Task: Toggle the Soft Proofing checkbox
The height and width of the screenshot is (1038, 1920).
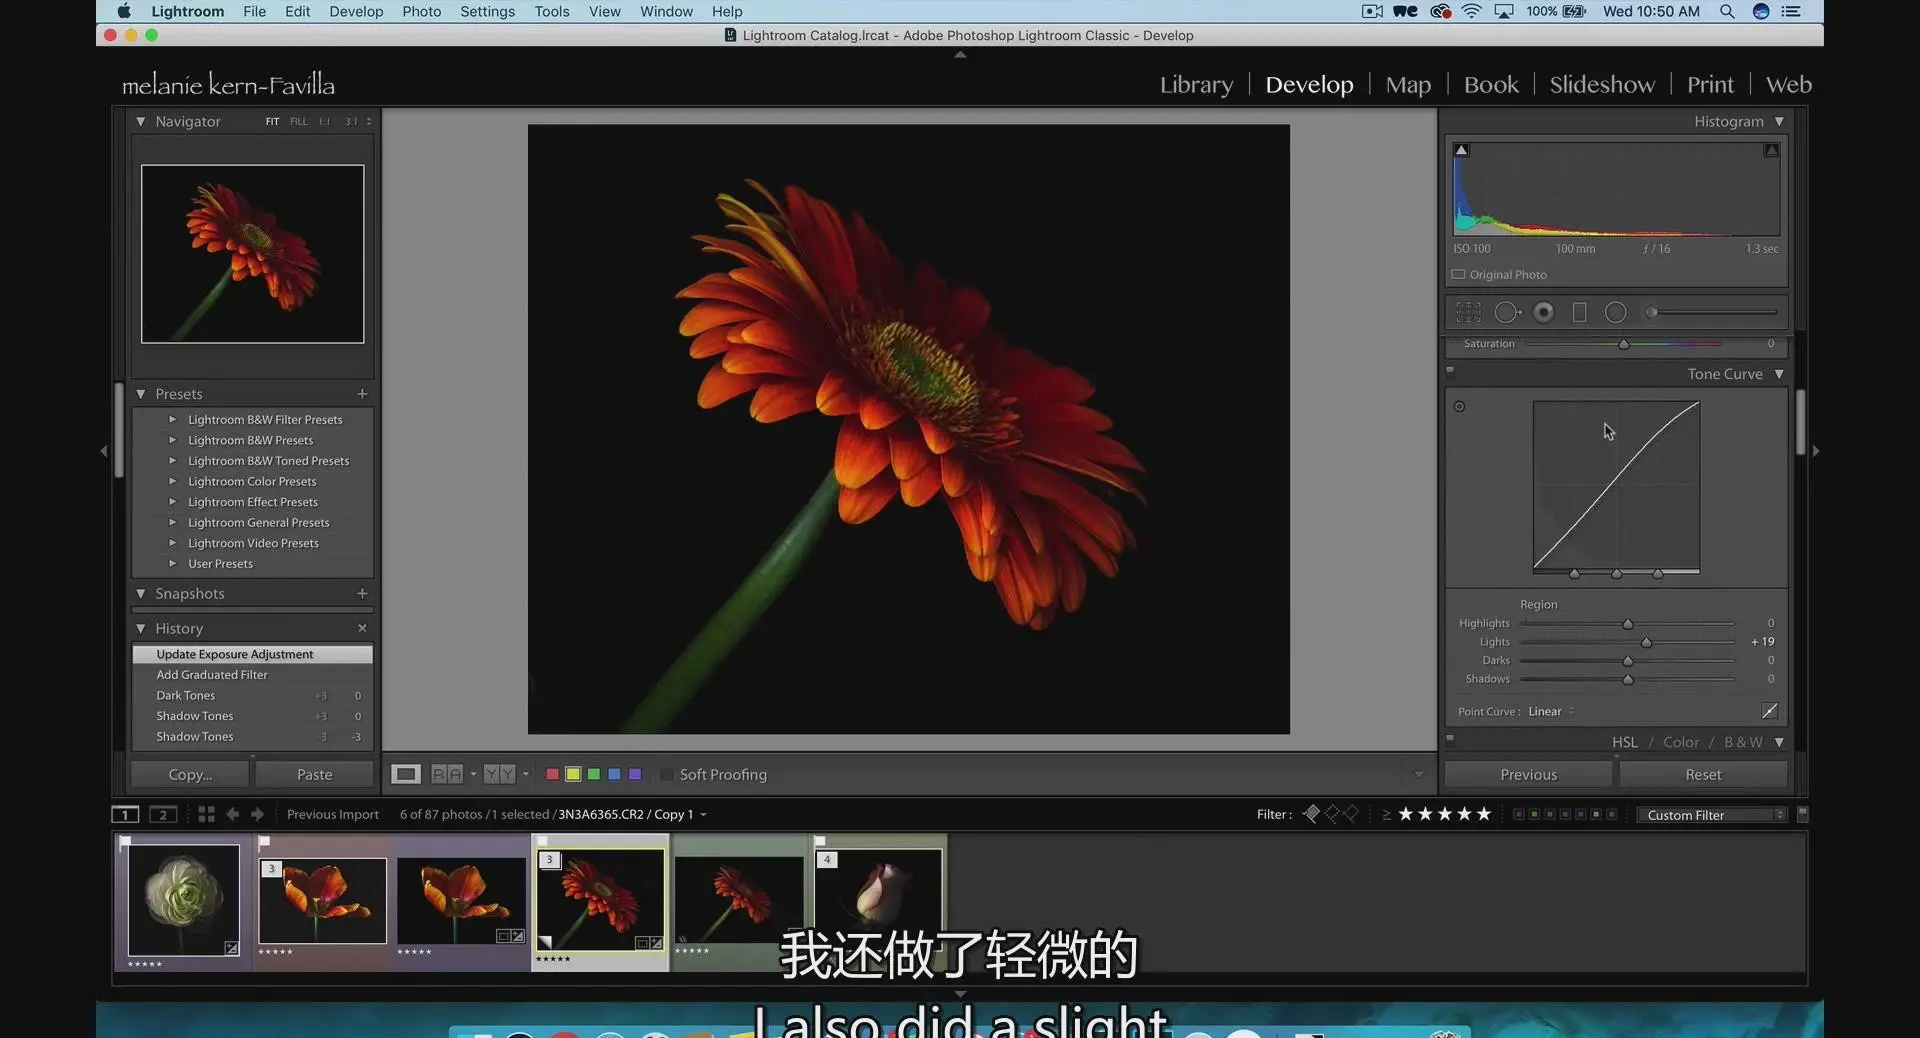Action: pyautogui.click(x=667, y=774)
